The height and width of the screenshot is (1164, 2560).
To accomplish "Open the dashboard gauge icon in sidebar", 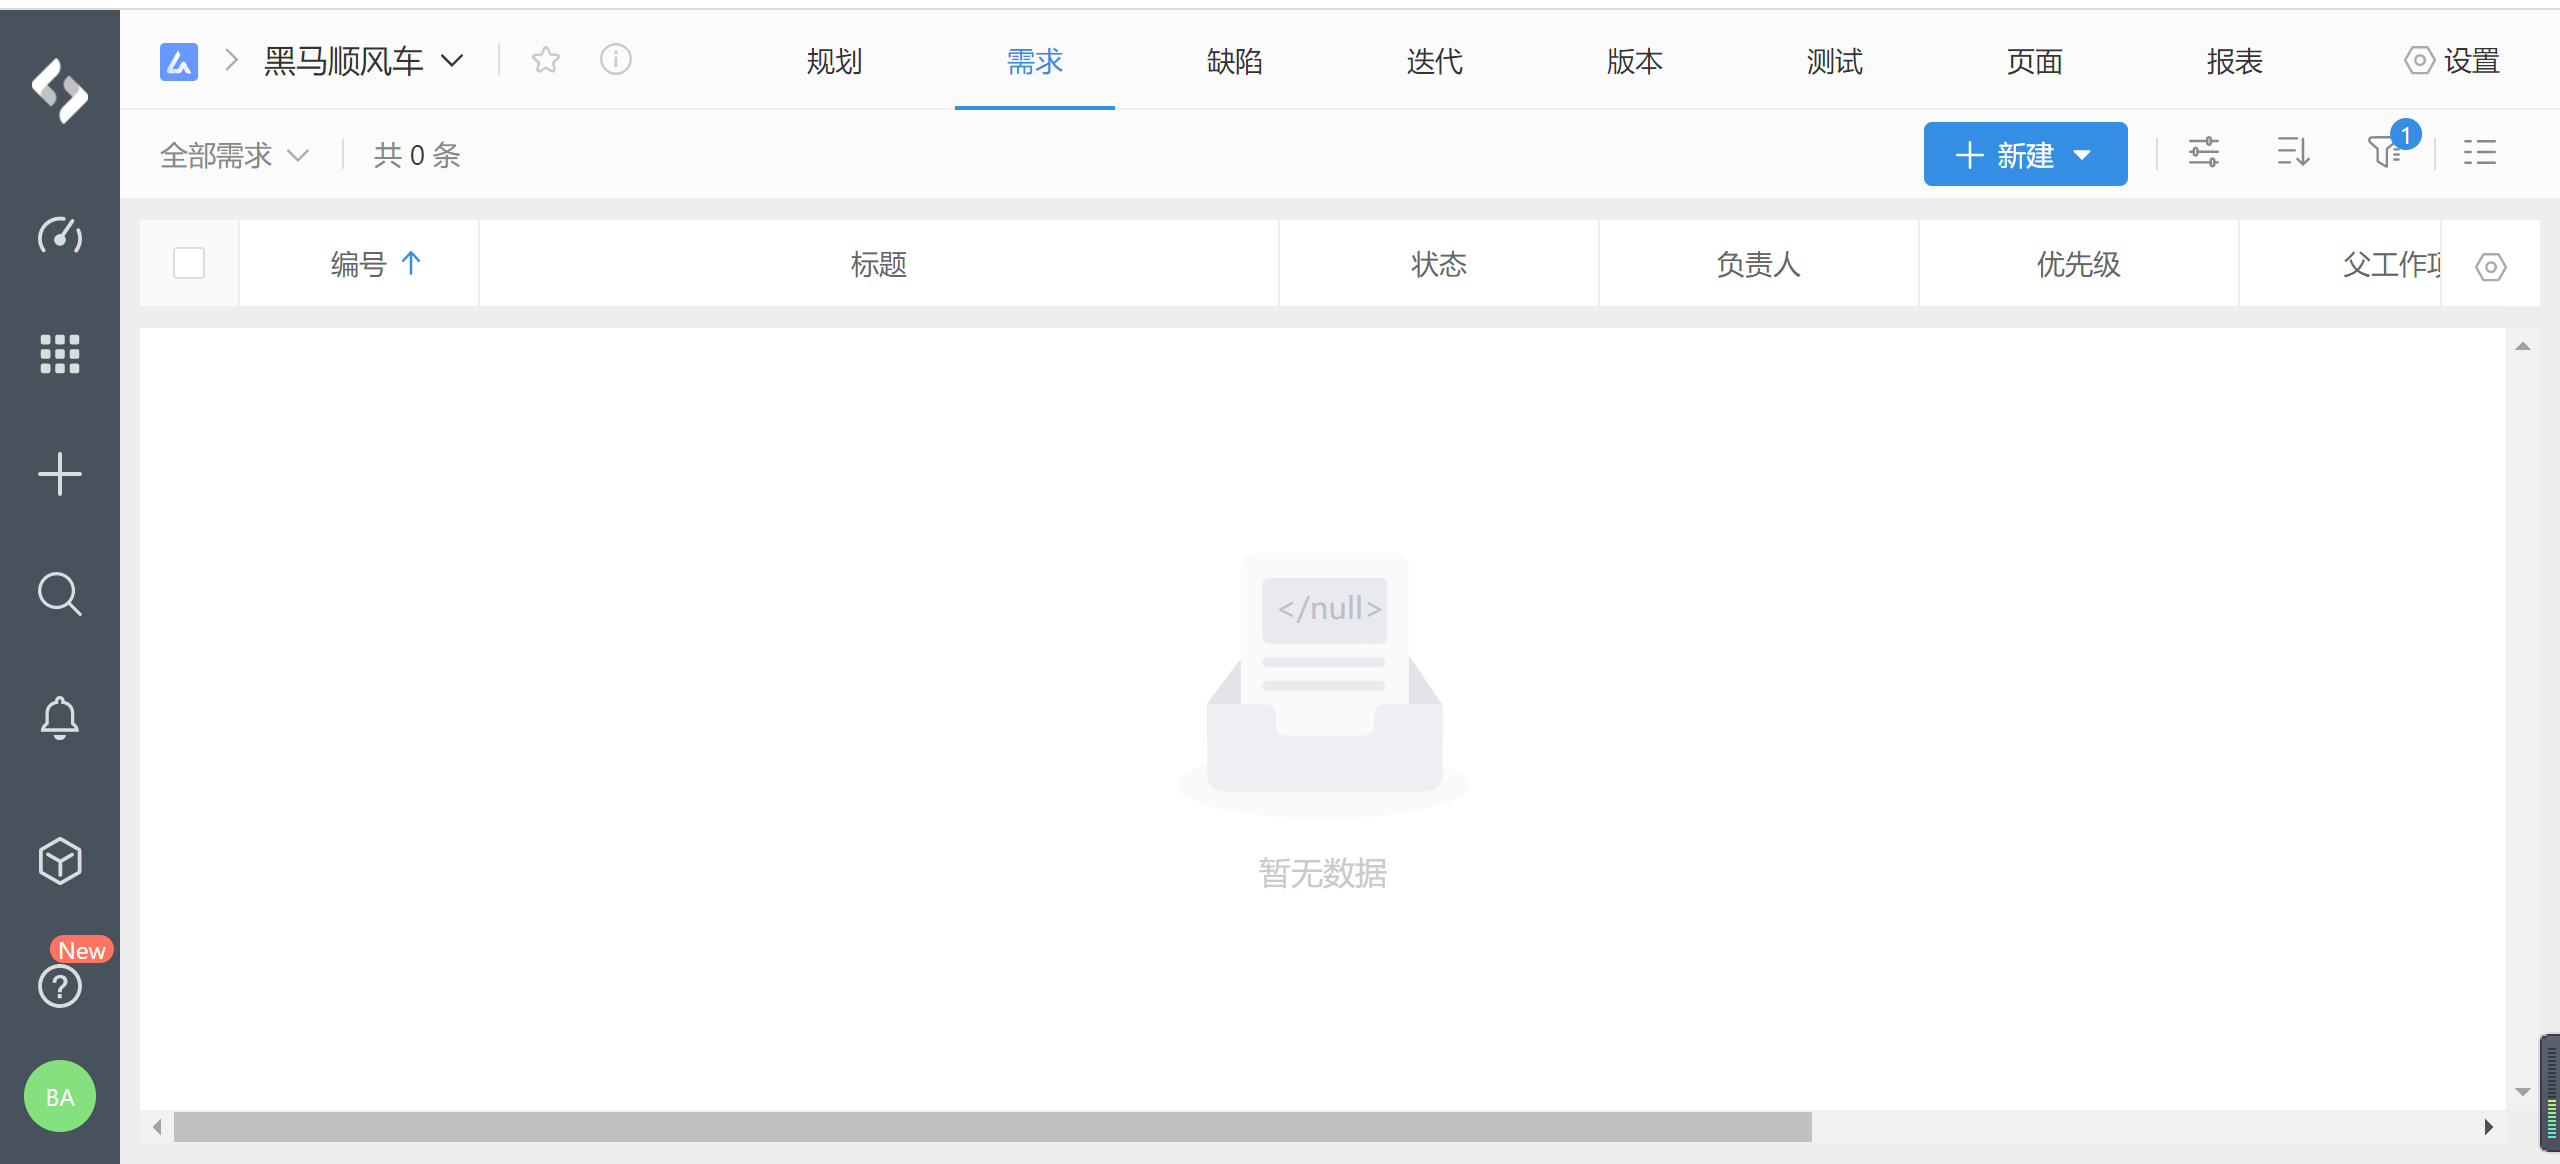I will click(60, 235).
